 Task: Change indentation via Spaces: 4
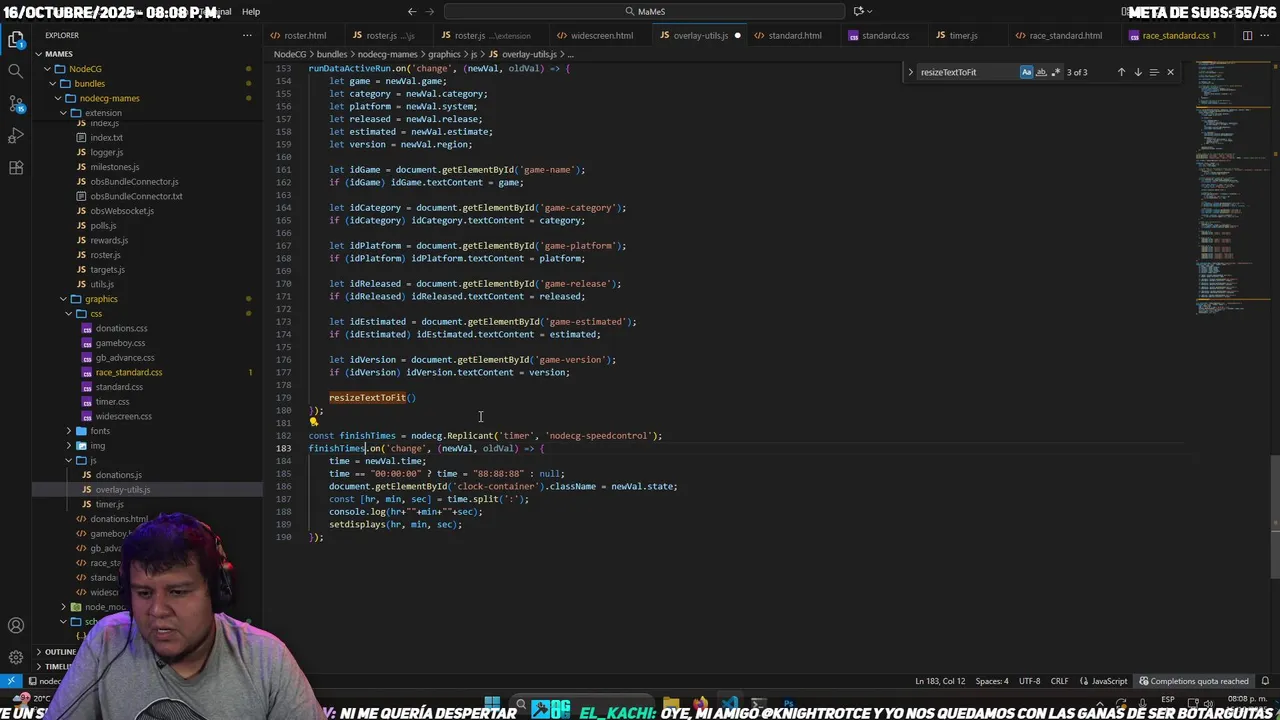[x=992, y=681]
